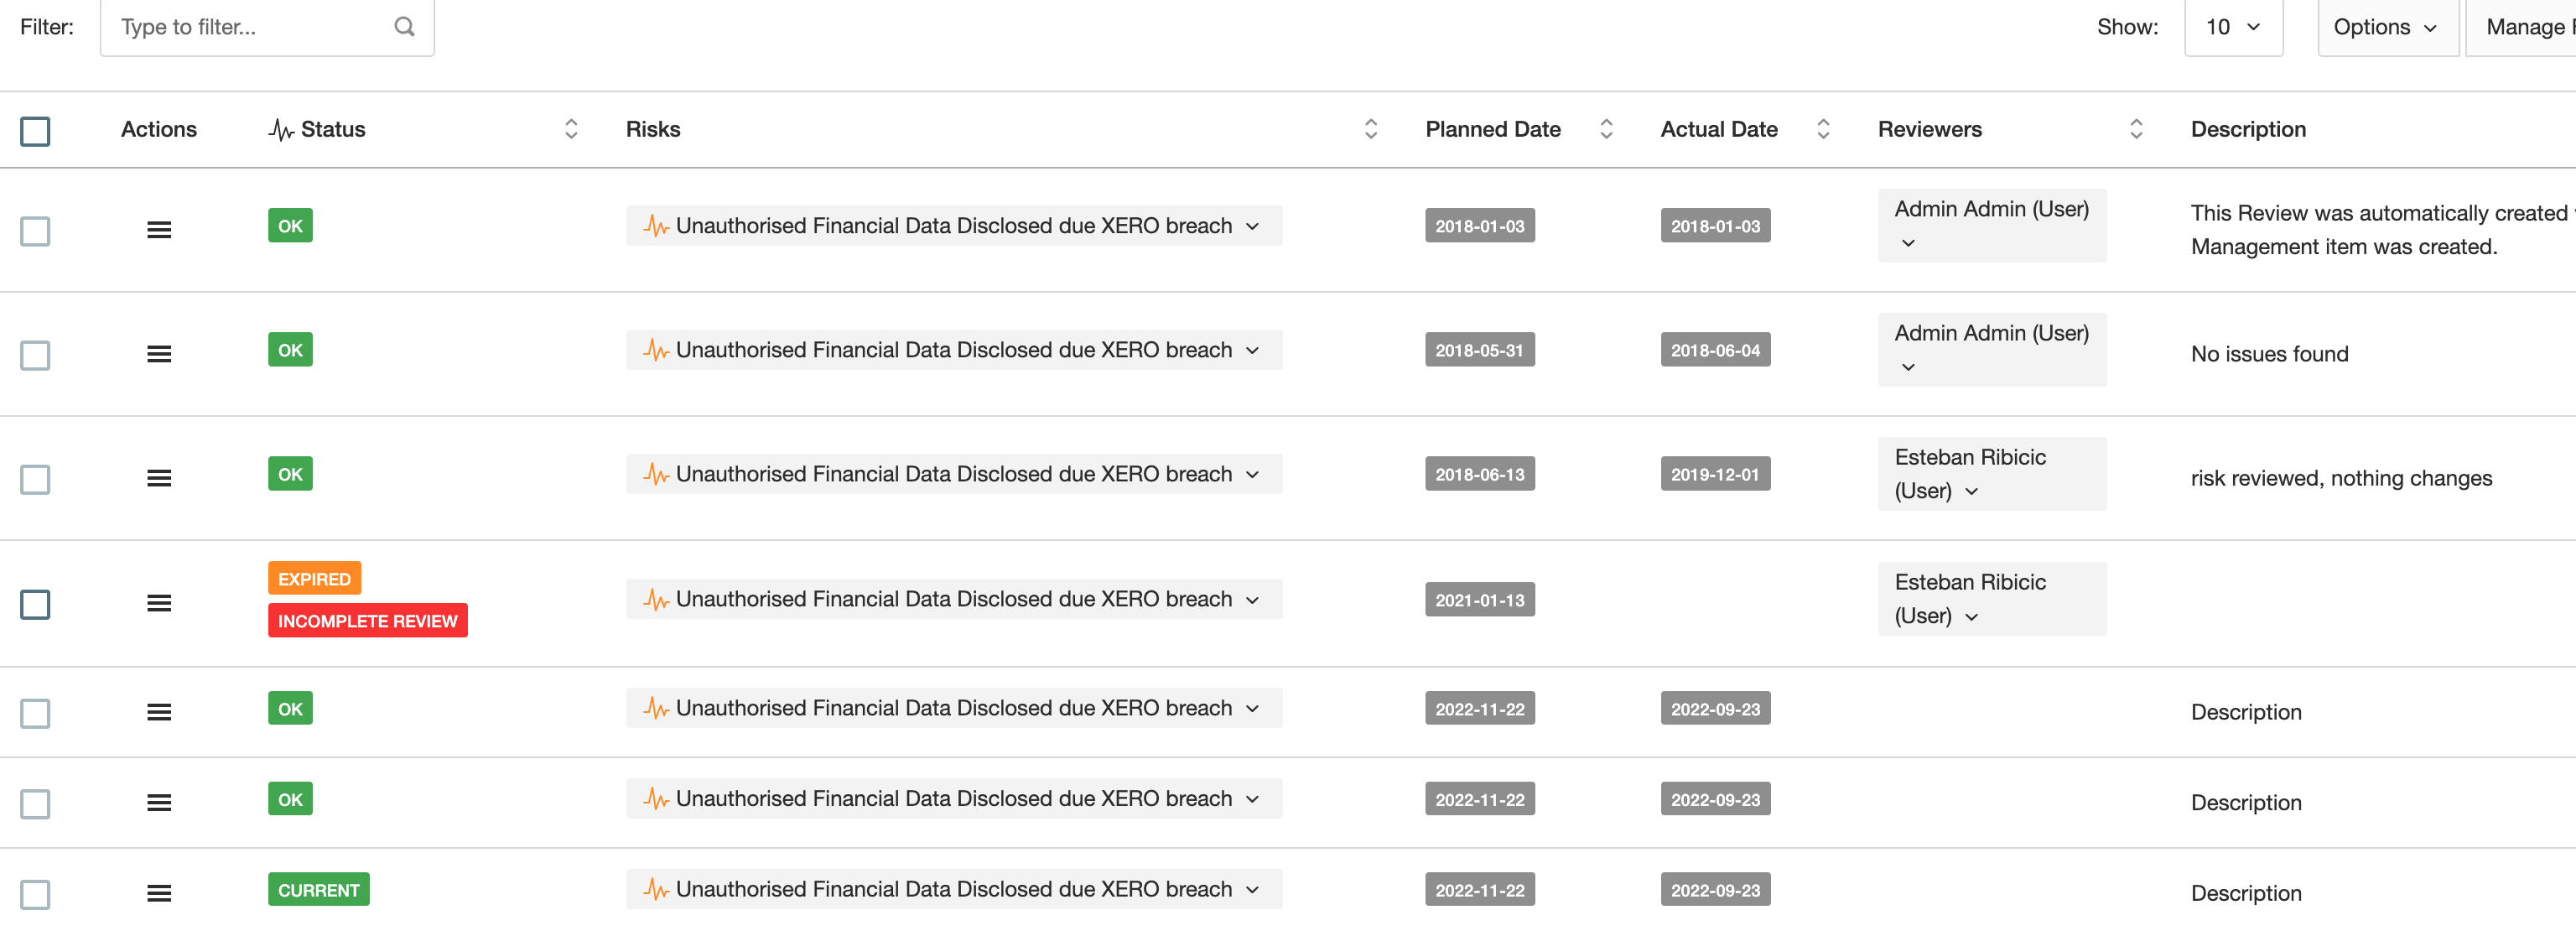Expand the risk dropdown in the first row
This screenshot has height=936, width=2576.
(x=1253, y=226)
